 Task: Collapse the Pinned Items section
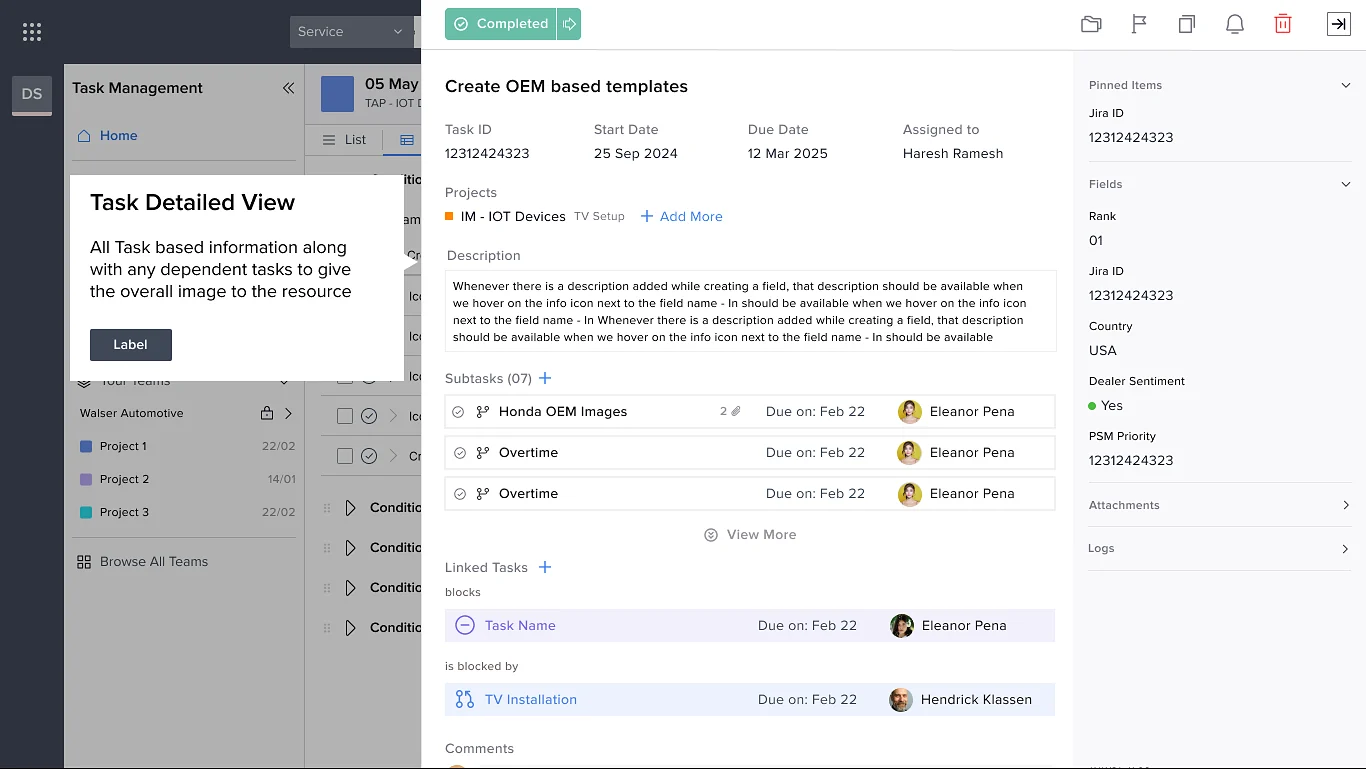point(1346,85)
